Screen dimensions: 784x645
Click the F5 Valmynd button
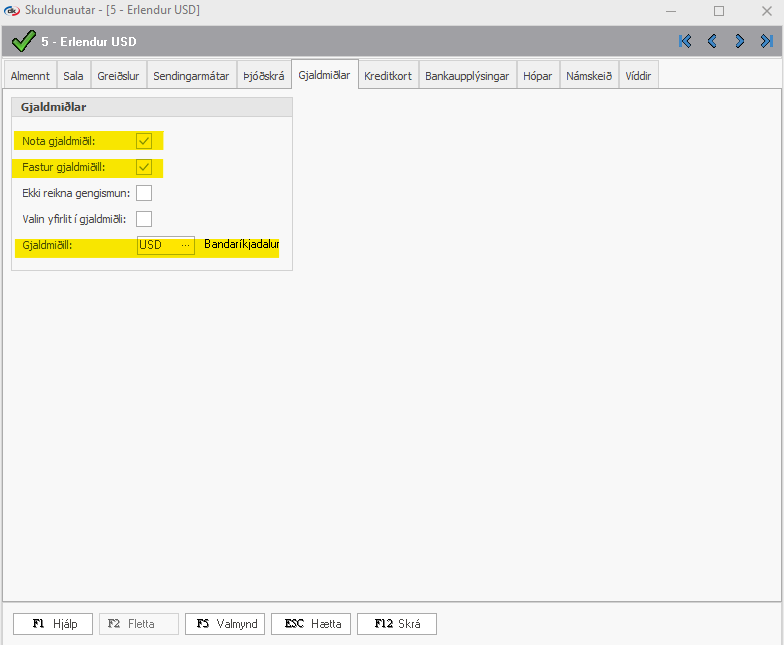[x=226, y=624]
